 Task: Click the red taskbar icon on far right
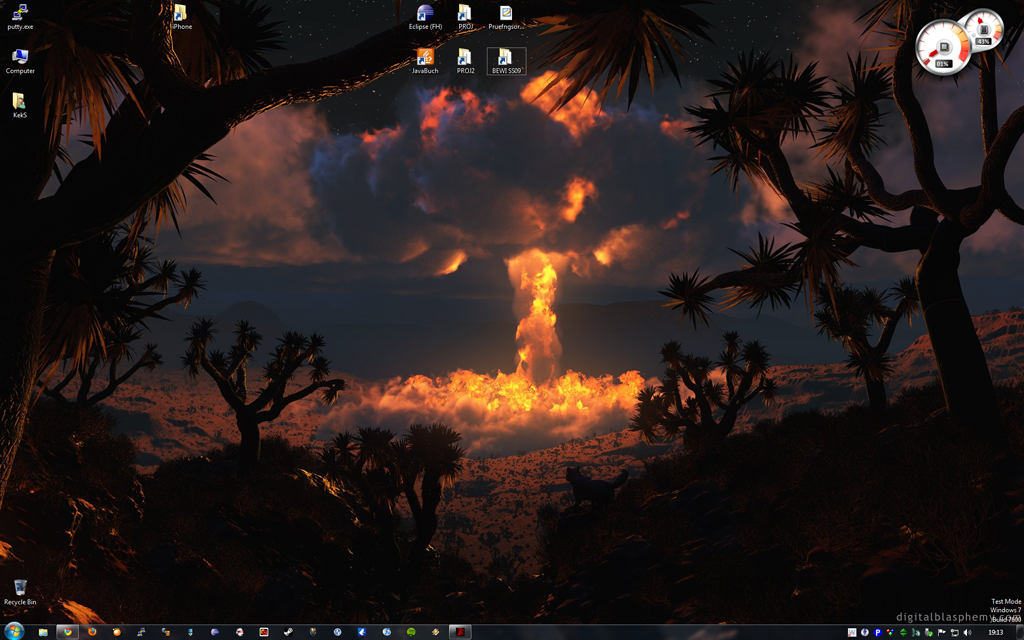[x=460, y=632]
